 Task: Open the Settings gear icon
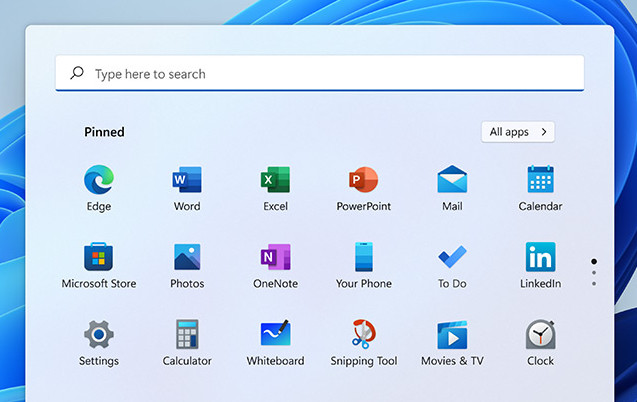99,334
